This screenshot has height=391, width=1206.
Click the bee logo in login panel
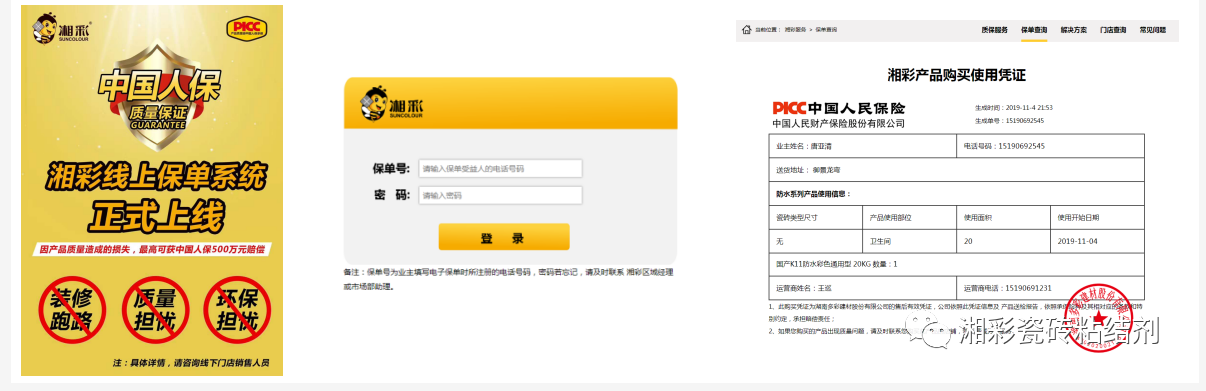pyautogui.click(x=392, y=103)
